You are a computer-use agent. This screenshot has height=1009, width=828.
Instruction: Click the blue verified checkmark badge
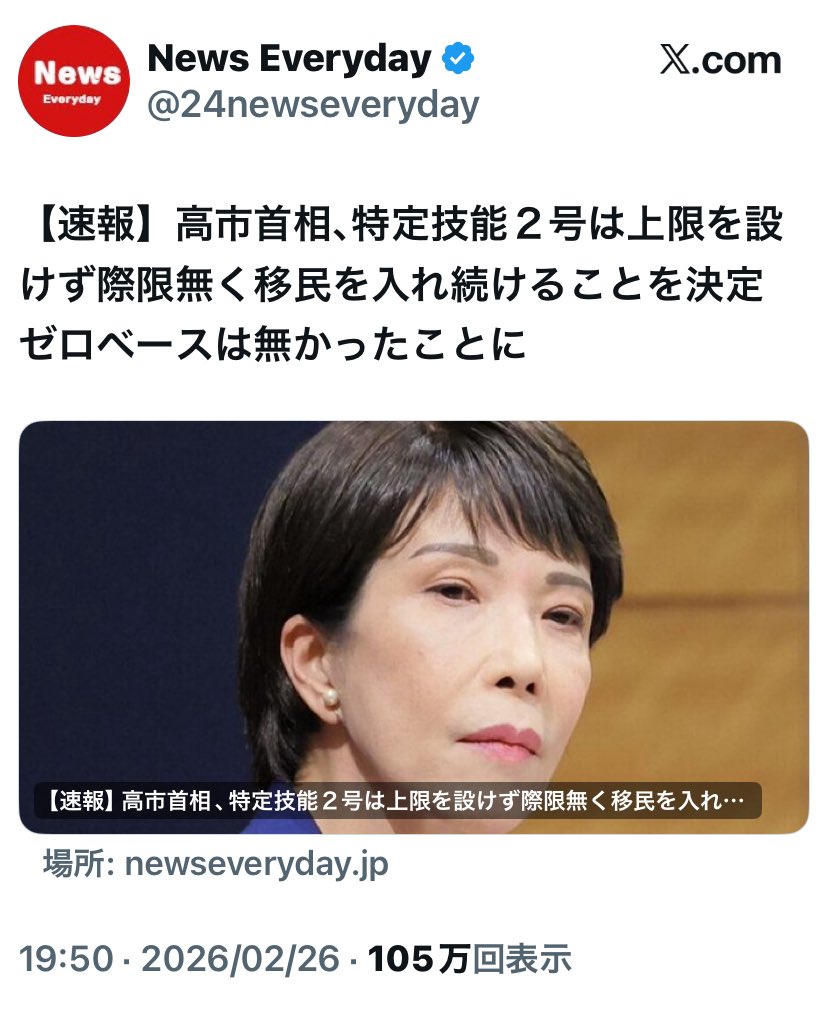[x=458, y=59]
